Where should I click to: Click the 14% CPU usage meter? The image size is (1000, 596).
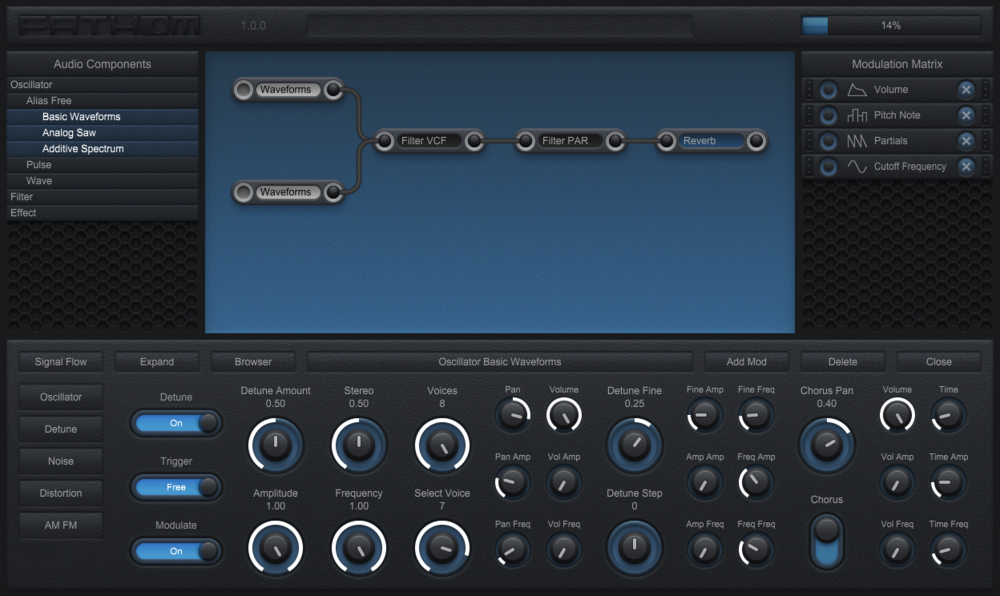(891, 25)
